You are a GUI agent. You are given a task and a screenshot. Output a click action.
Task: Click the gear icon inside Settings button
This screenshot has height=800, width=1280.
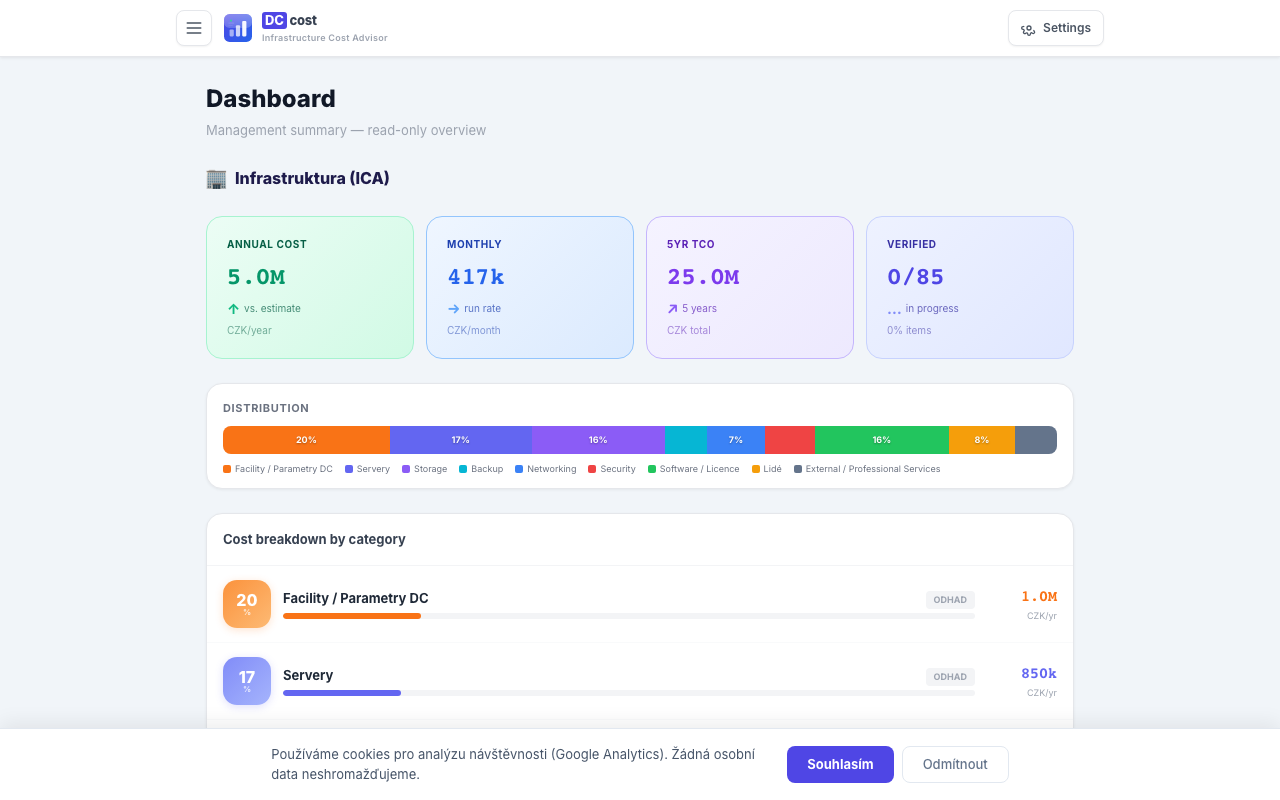coord(1028,29)
